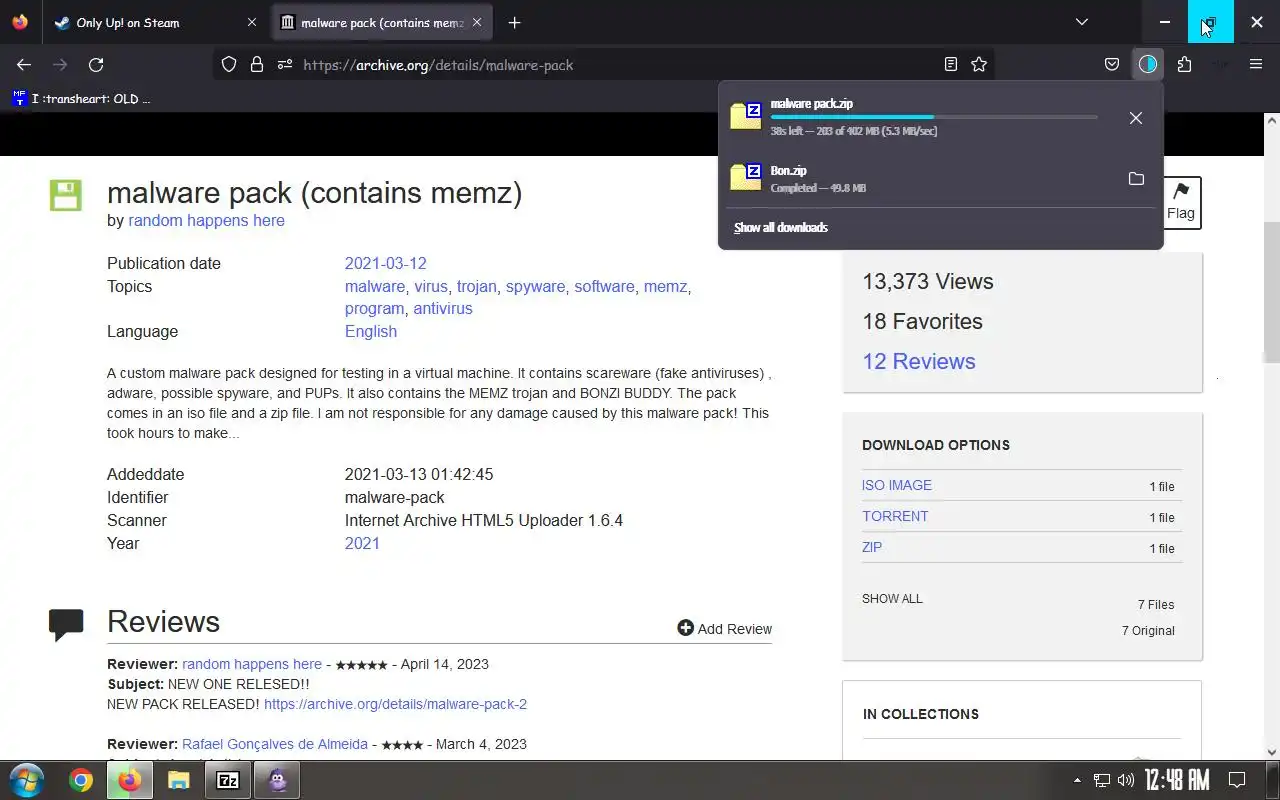Cancel the malware pack.zip download
This screenshot has height=800, width=1280.
1136,118
